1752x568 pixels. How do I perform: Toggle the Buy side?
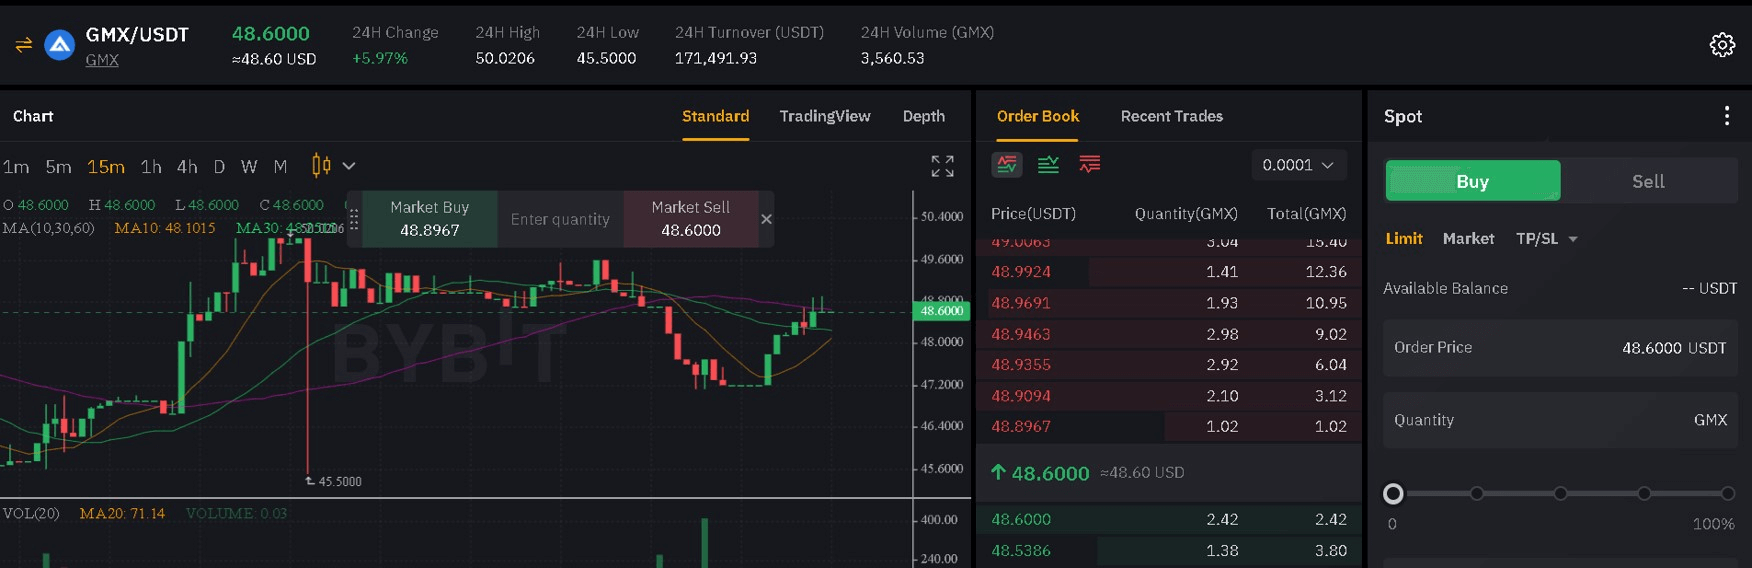click(1472, 181)
